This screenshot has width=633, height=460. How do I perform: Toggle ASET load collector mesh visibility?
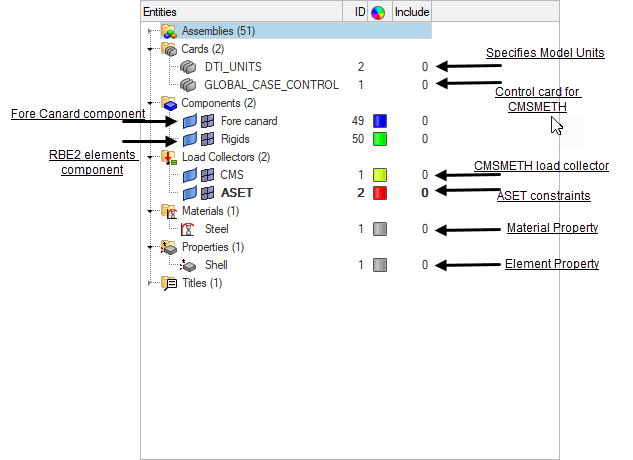[x=208, y=193]
